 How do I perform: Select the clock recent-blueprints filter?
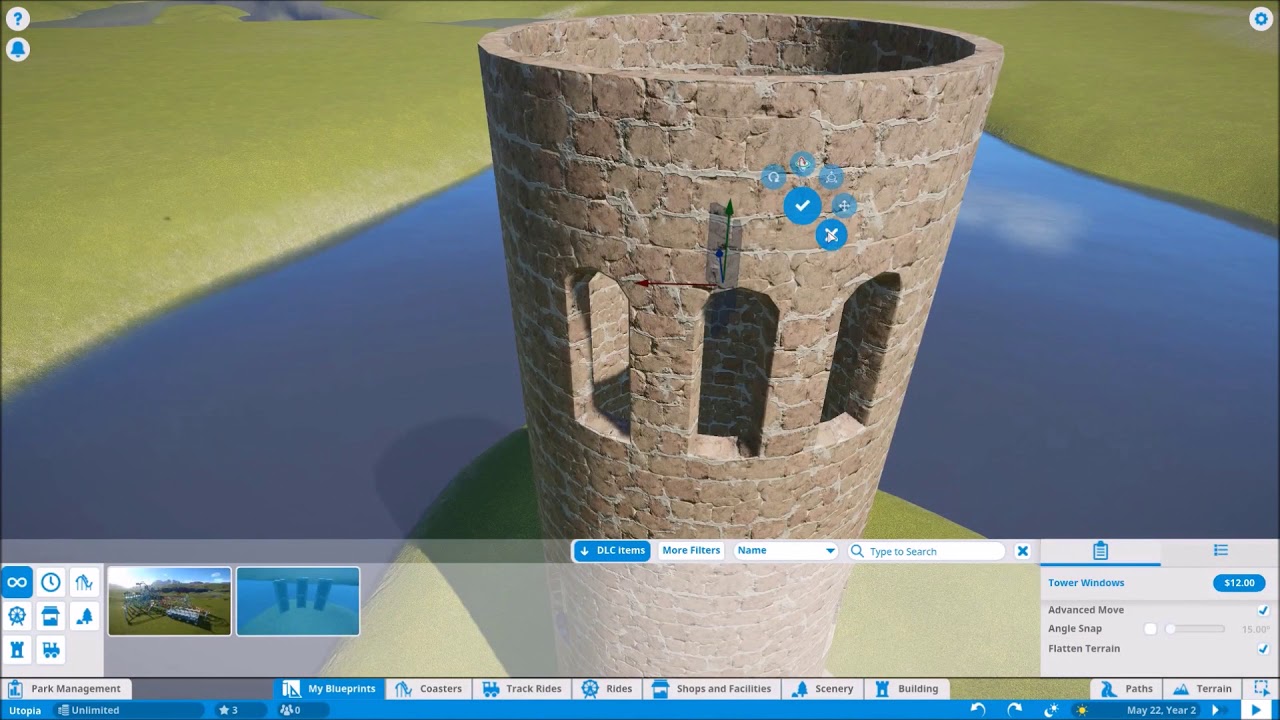tap(51, 582)
